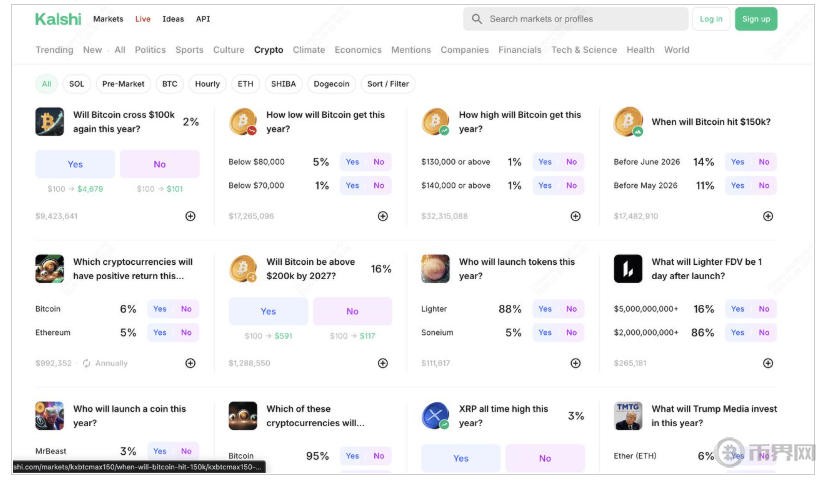The width and height of the screenshot is (827, 480).
Task: Toggle the Dogecoin filter chip
Action: [331, 84]
